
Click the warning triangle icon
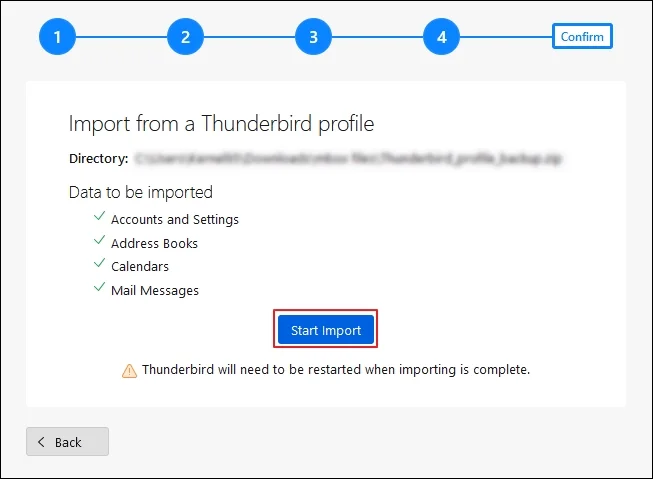tap(129, 371)
